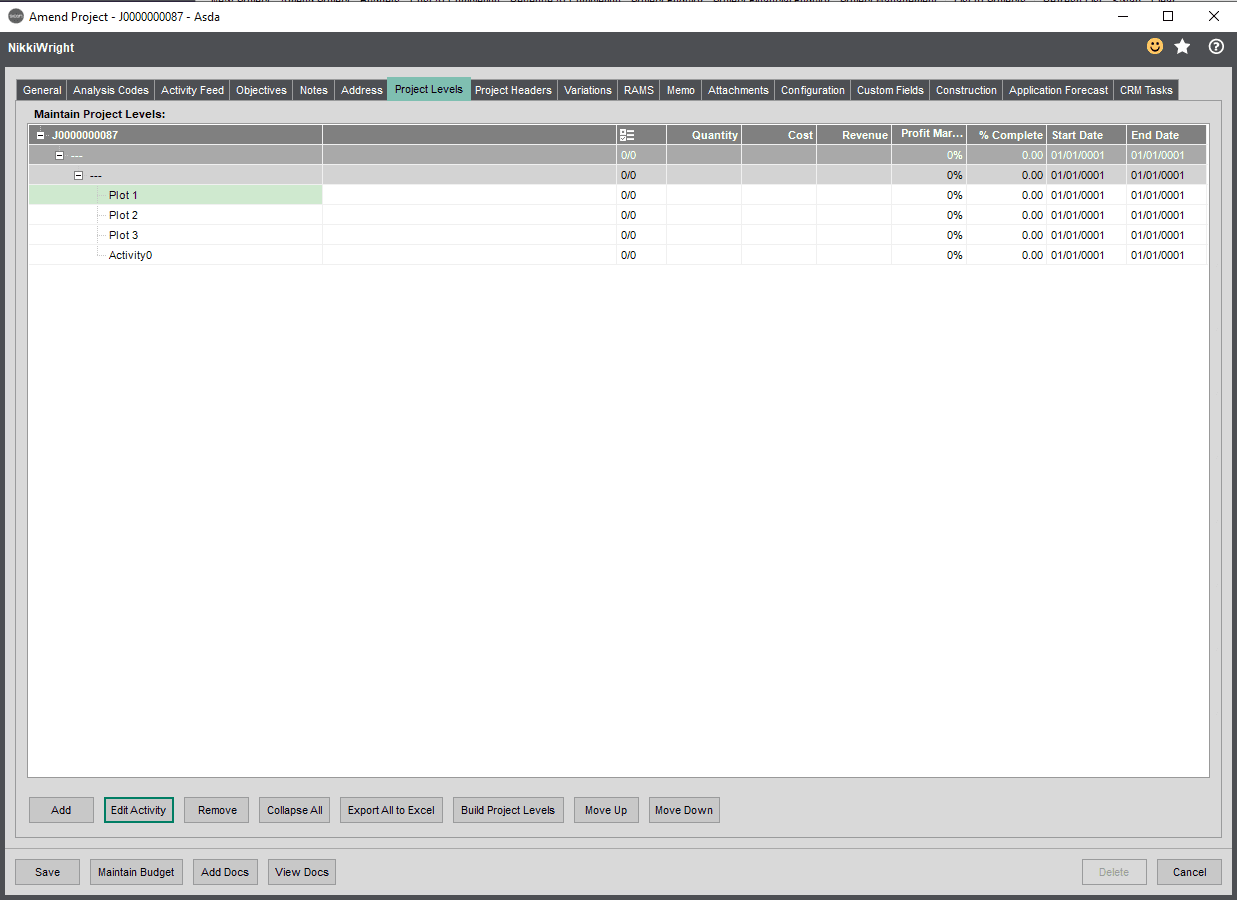Remove the selected project level

217,810
